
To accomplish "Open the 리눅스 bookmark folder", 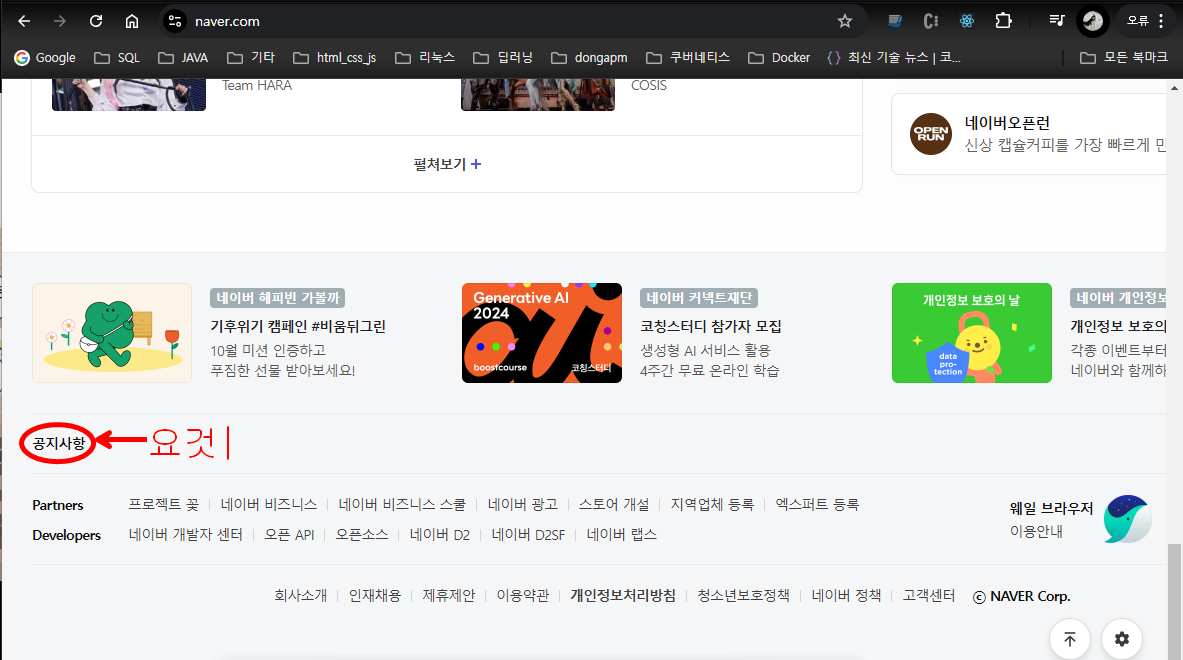I will pyautogui.click(x=426, y=57).
